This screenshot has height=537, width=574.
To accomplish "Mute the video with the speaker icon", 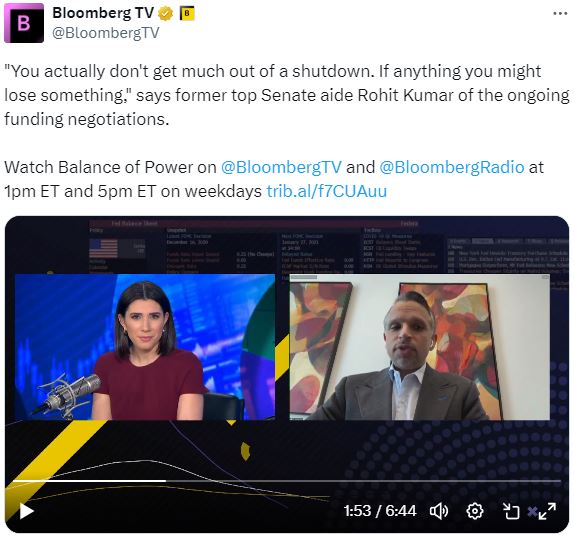I will tap(439, 511).
